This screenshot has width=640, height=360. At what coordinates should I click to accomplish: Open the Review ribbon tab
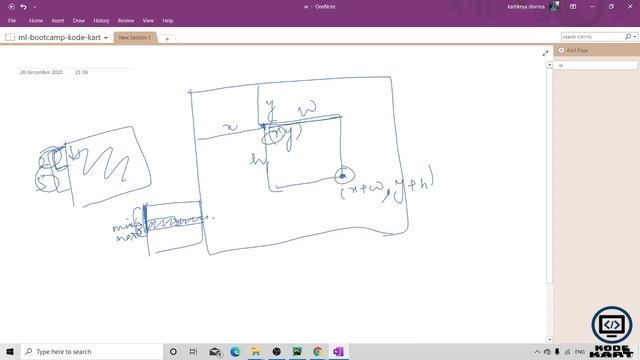click(126, 20)
